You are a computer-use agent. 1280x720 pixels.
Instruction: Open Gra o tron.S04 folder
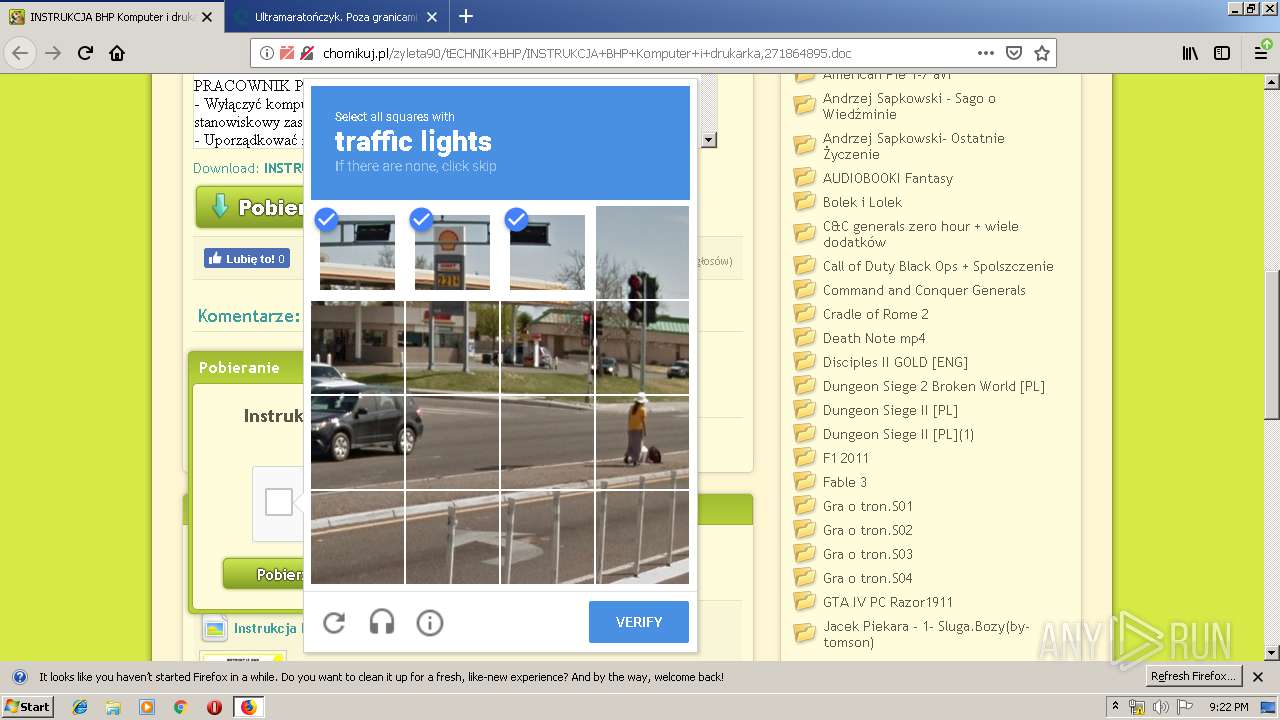click(867, 578)
